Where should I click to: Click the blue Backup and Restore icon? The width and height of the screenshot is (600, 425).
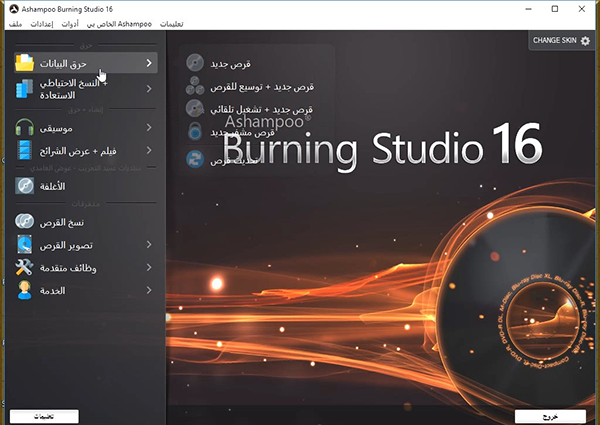[x=24, y=89]
